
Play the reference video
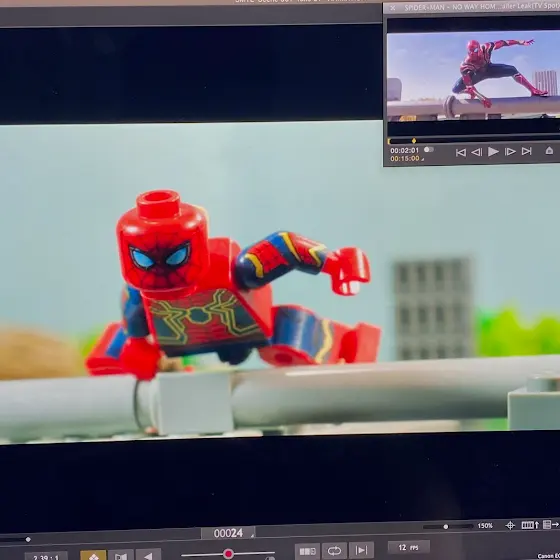[493, 152]
